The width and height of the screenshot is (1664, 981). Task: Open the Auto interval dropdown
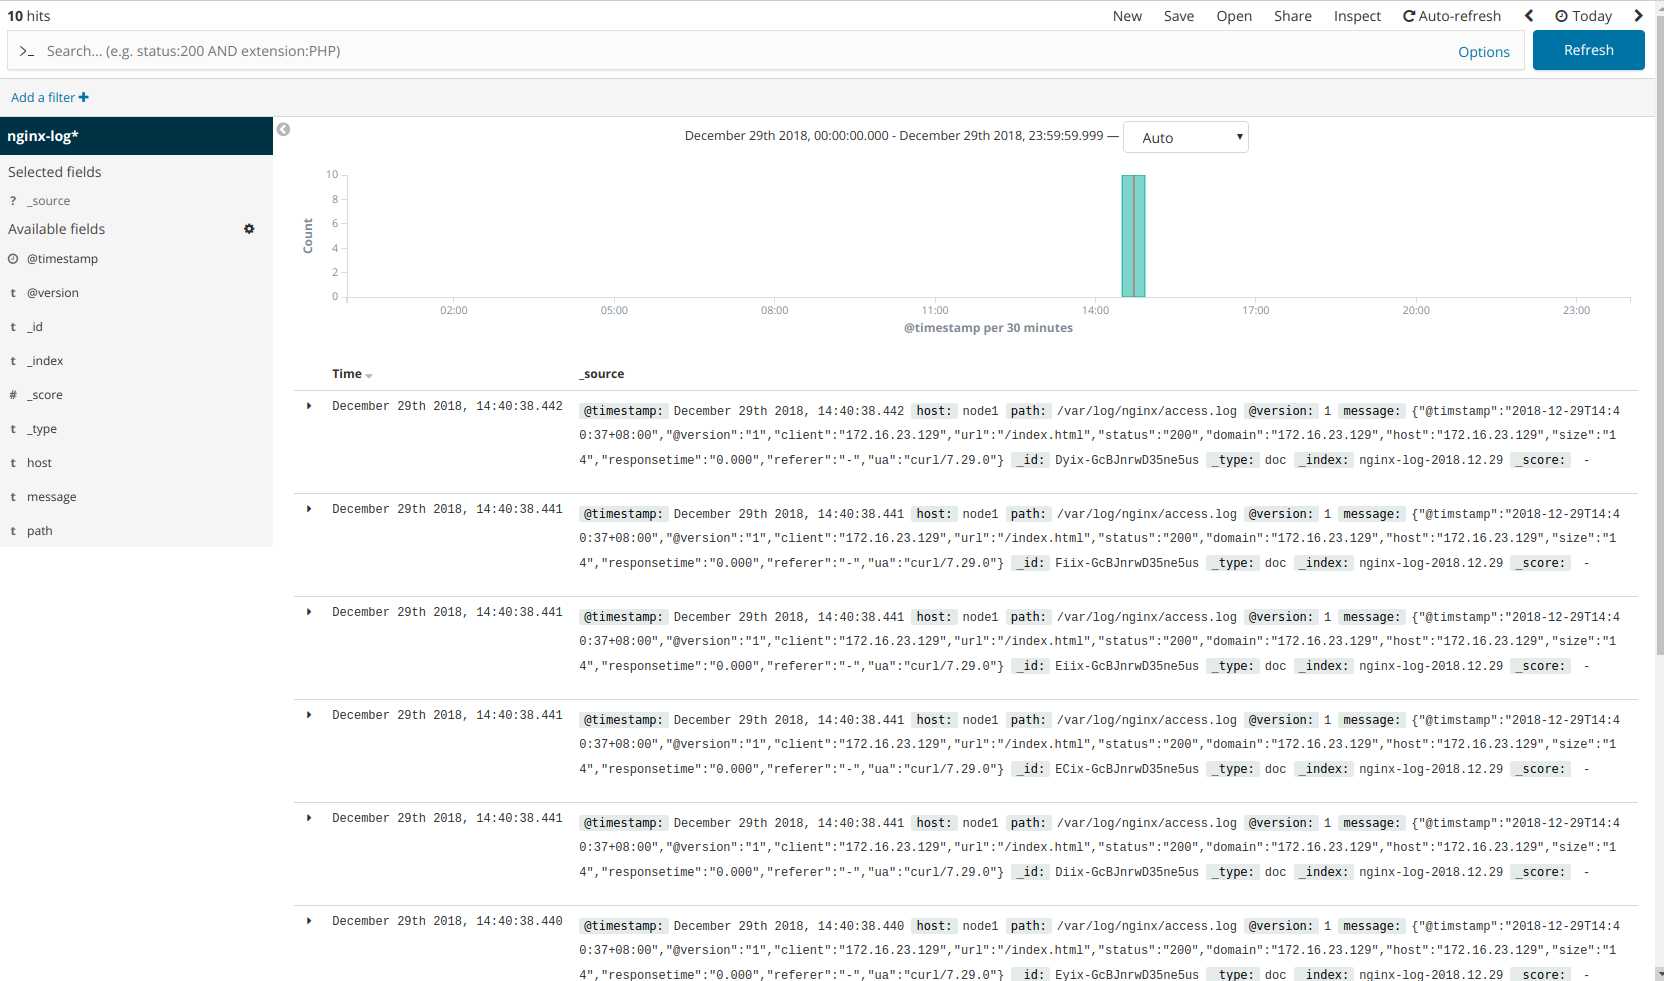point(1186,138)
